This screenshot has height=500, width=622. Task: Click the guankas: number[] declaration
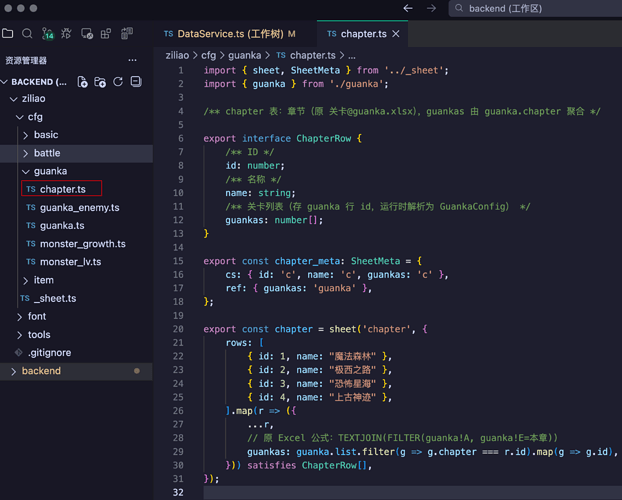pos(274,220)
